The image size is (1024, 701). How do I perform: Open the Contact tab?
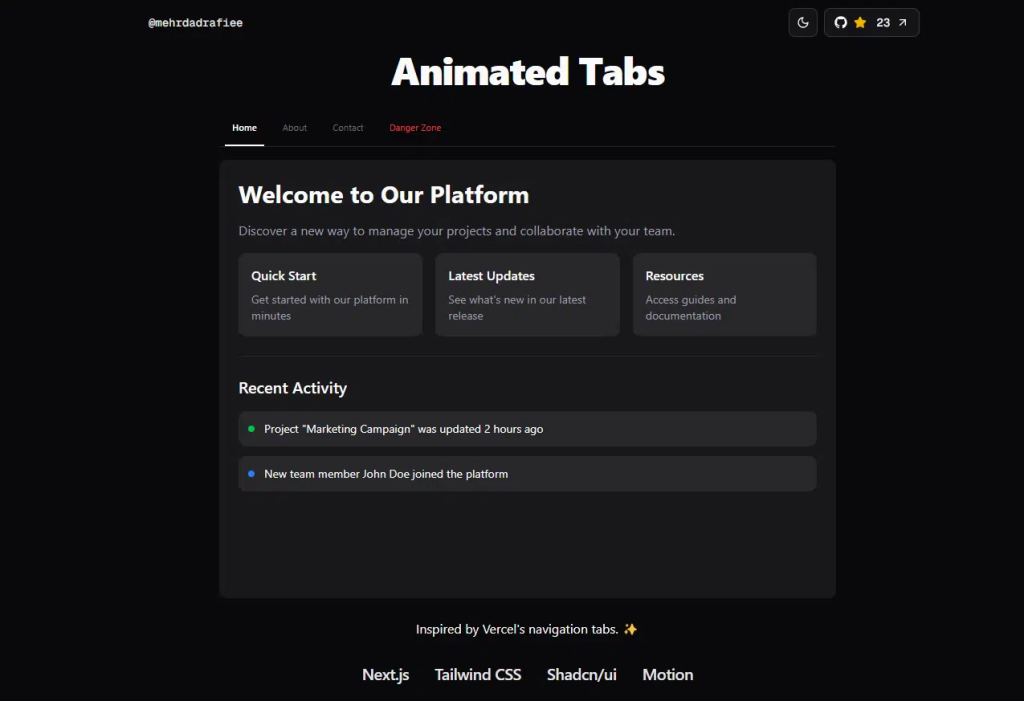tap(347, 128)
